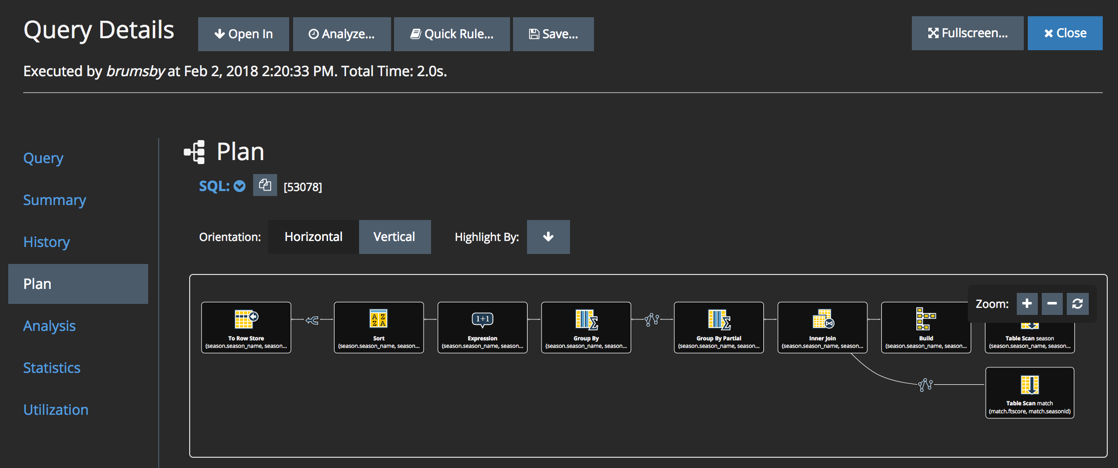The image size is (1118, 468).
Task: Open the Highlight By dropdown
Action: coord(548,237)
